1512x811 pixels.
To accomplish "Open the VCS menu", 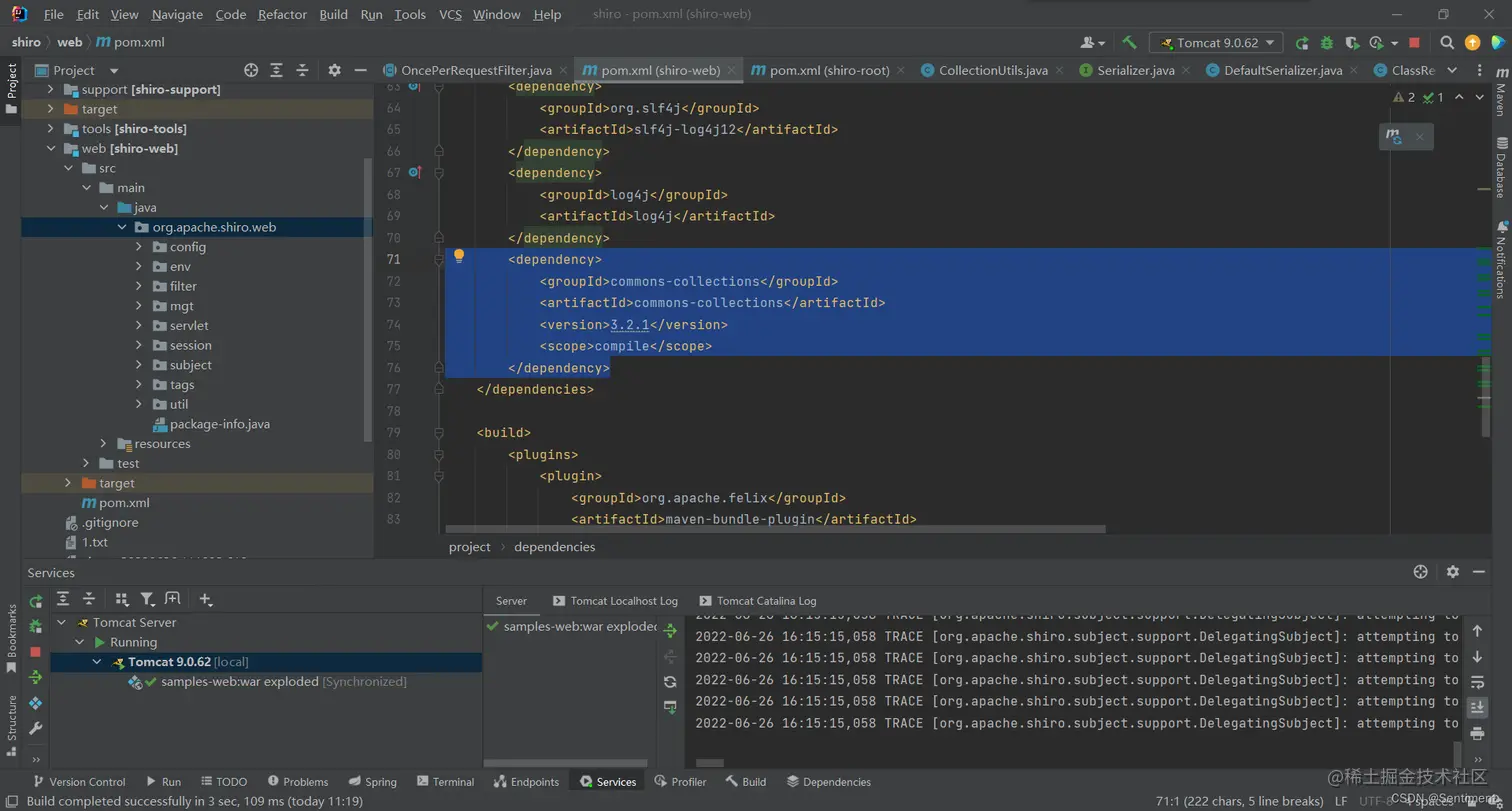I will click(x=450, y=15).
